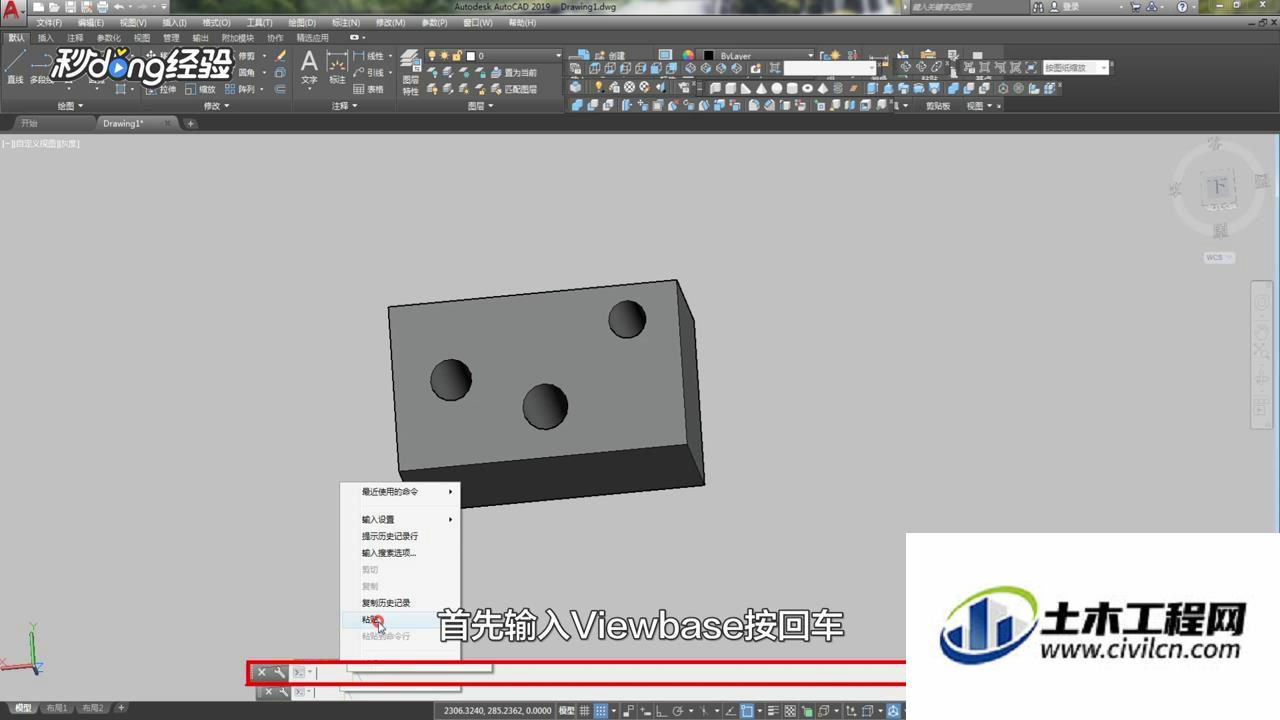
Task: Toggle drawing grid display in status bar
Action: (x=585, y=711)
